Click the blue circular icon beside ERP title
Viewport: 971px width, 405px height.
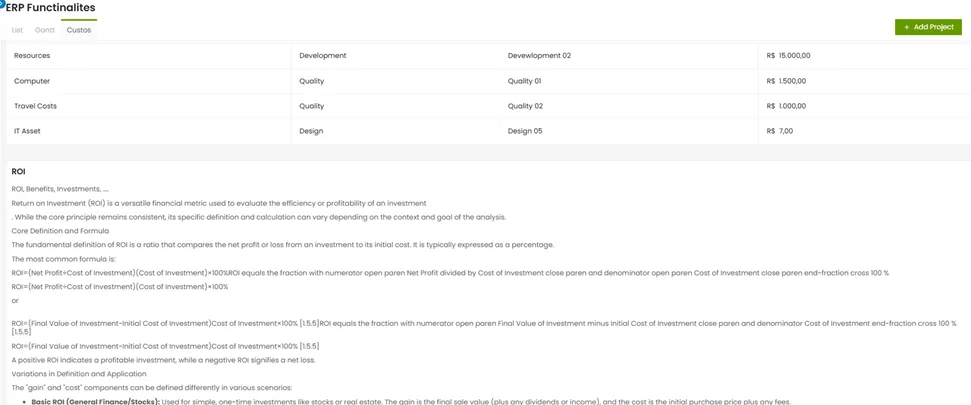pyautogui.click(x=2, y=2)
